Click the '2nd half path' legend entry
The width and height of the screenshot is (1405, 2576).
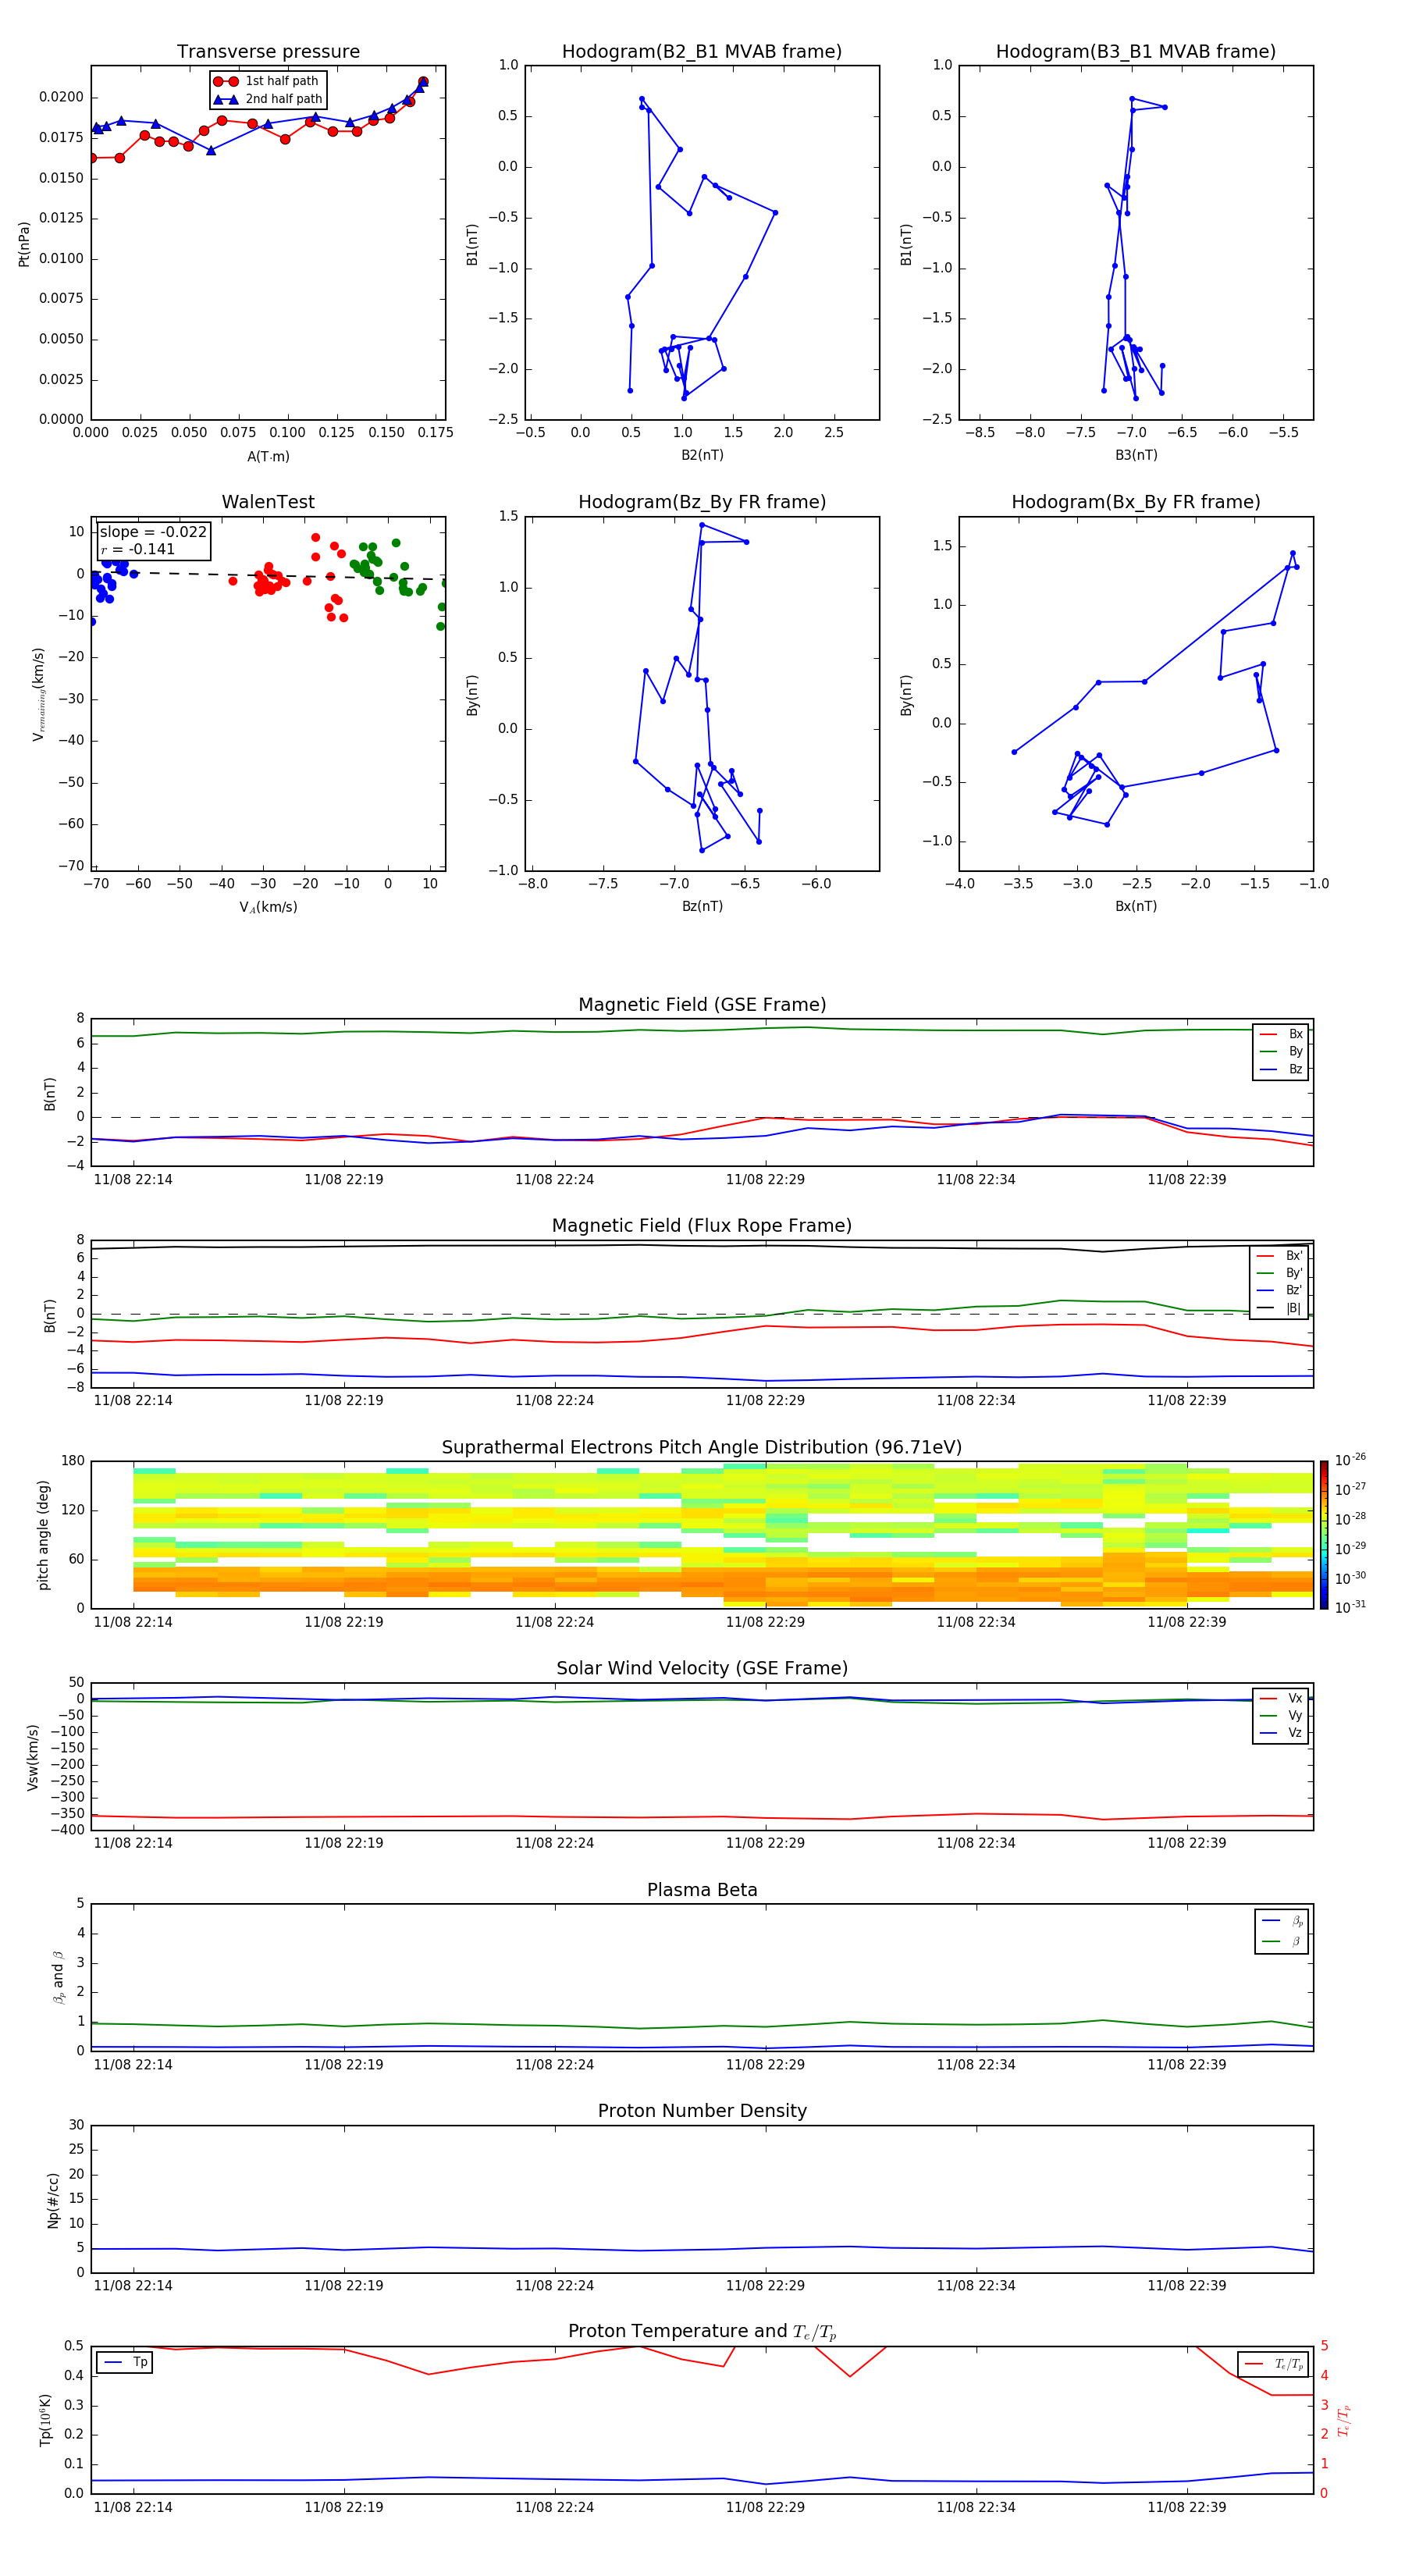click(269, 99)
